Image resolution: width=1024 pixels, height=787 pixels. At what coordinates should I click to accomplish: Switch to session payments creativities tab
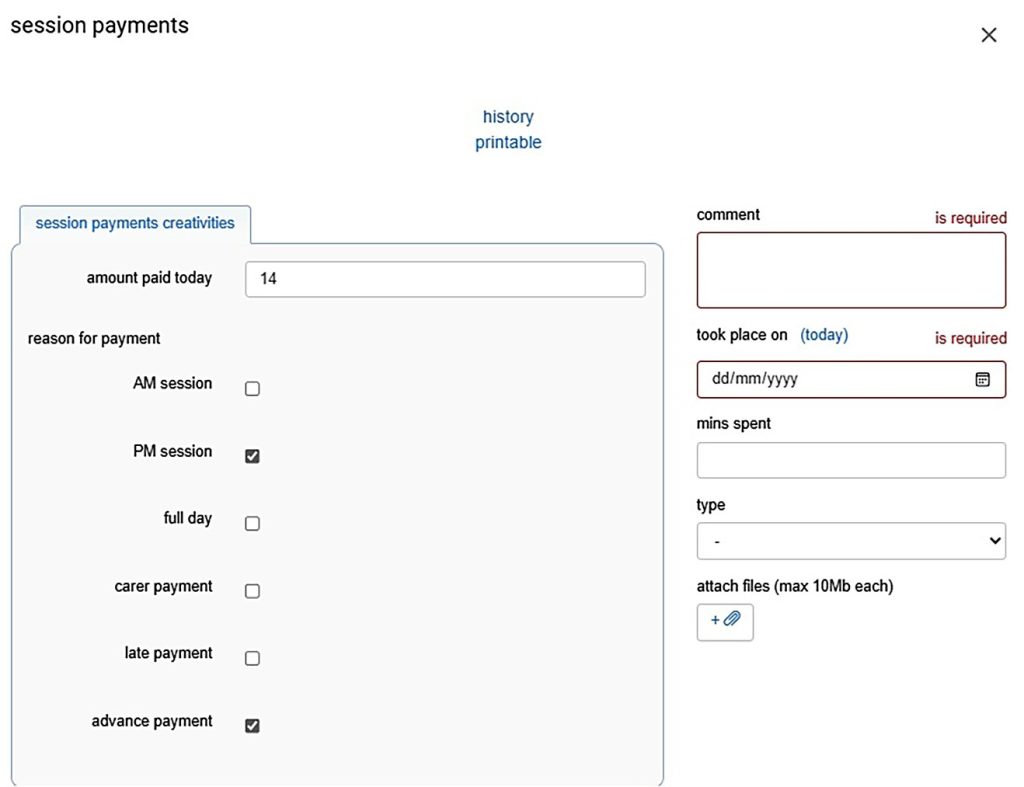pyautogui.click(x=135, y=223)
